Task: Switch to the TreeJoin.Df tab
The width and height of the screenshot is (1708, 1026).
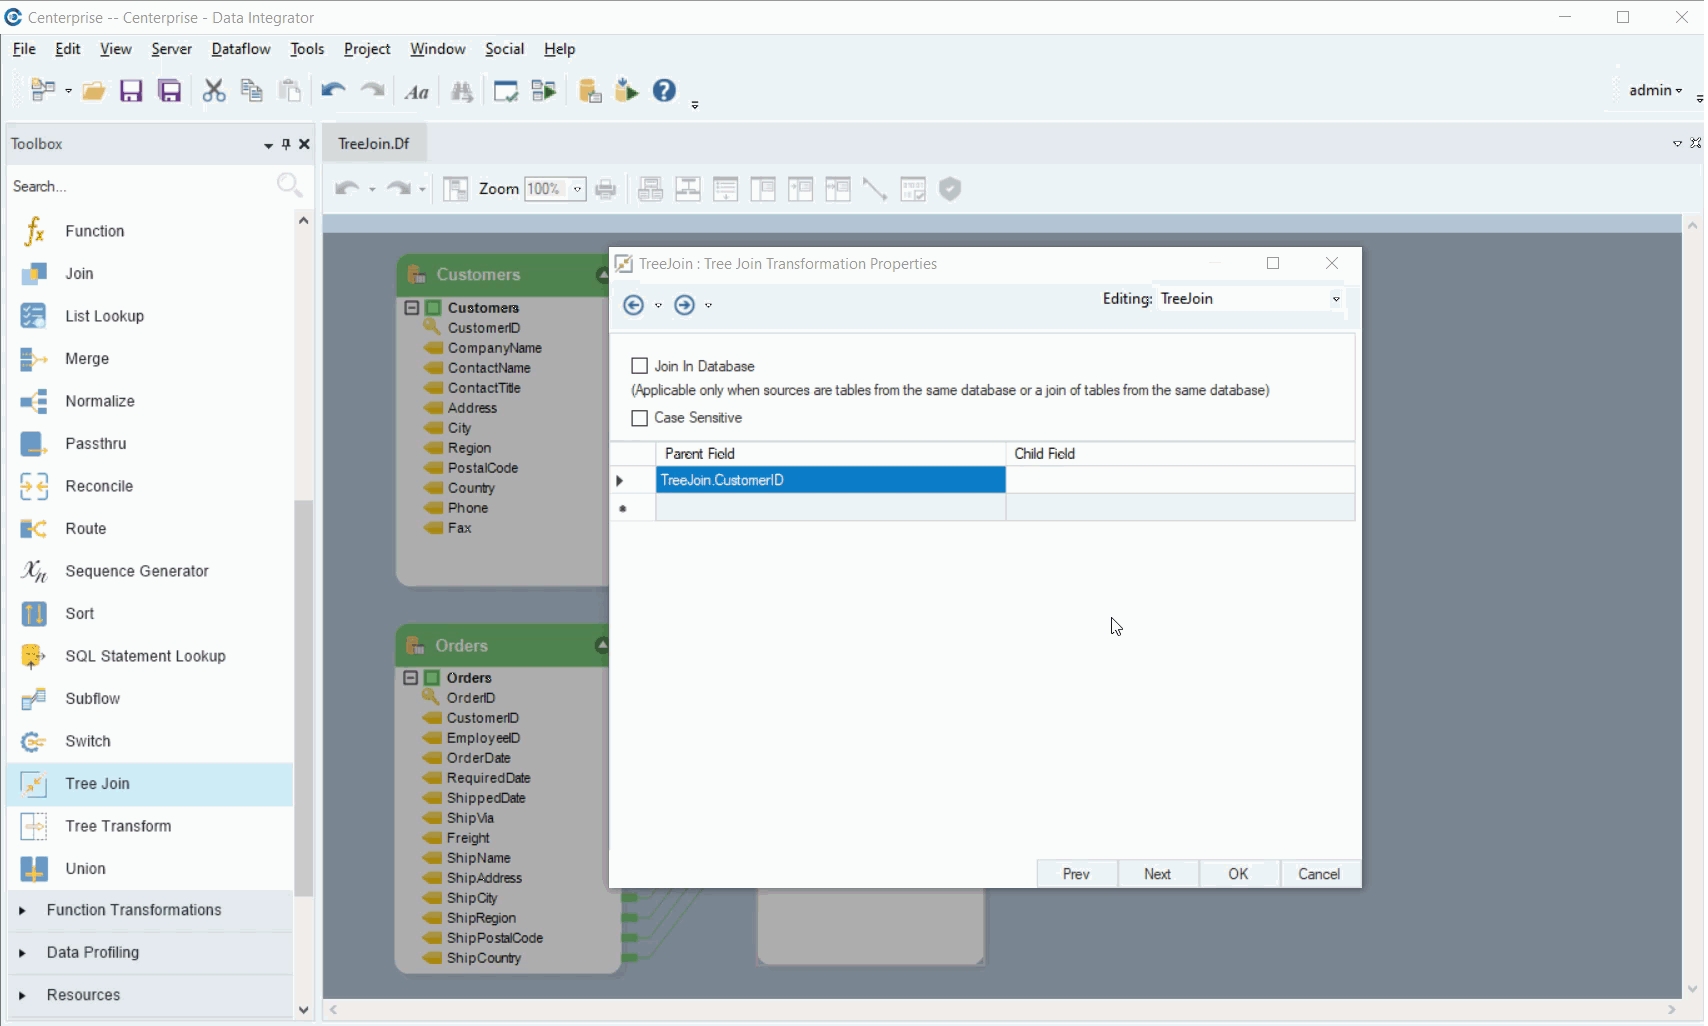Action: (x=374, y=144)
